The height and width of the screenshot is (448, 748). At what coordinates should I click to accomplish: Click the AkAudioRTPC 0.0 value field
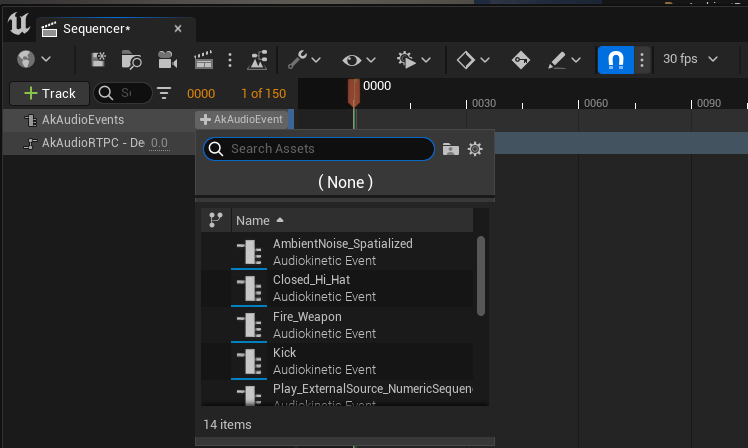(159, 143)
